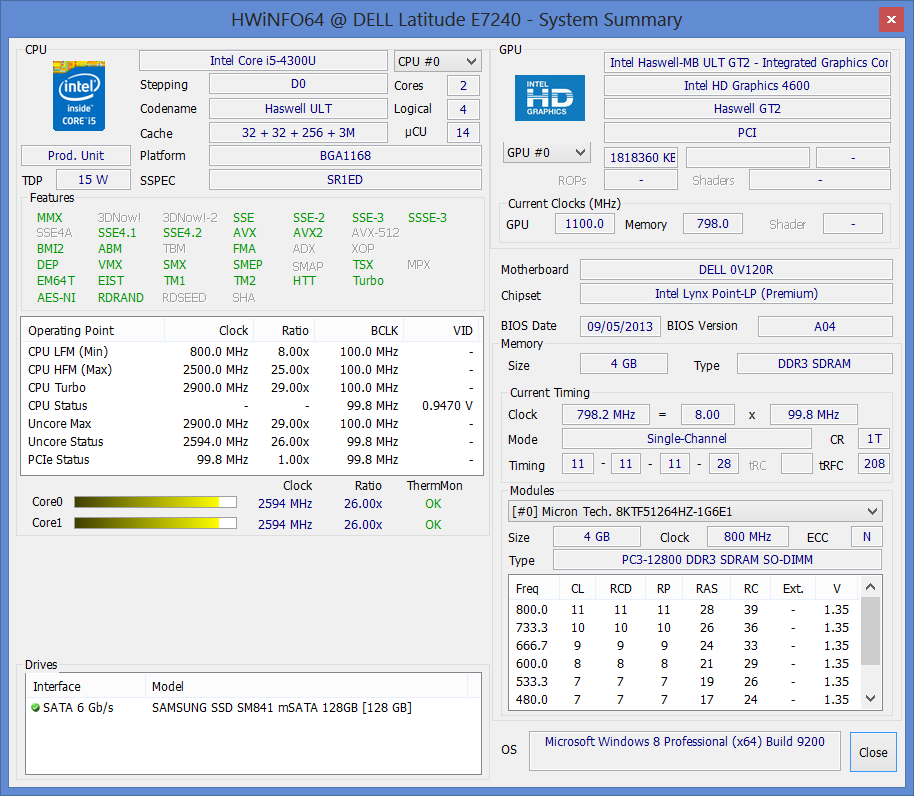Click the tRFC value 208

874,464
